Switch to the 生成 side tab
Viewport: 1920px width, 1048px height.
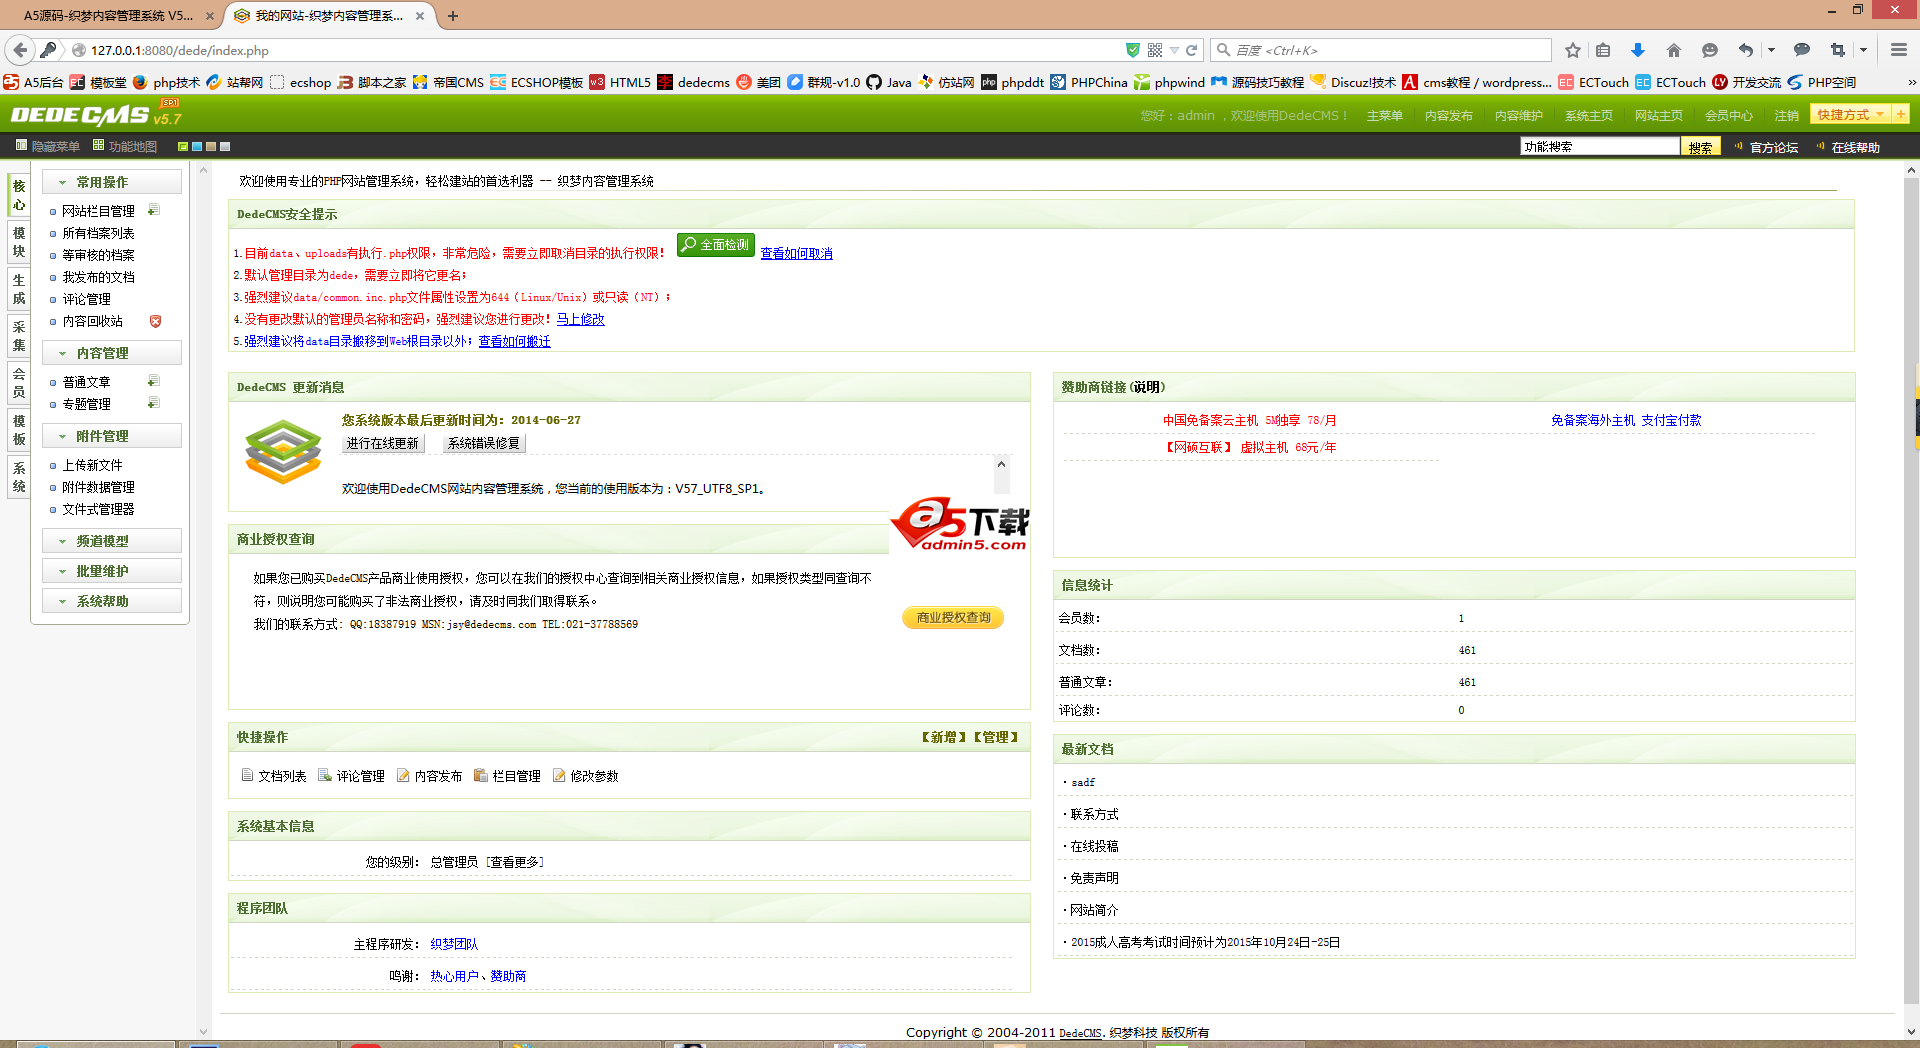(19, 289)
